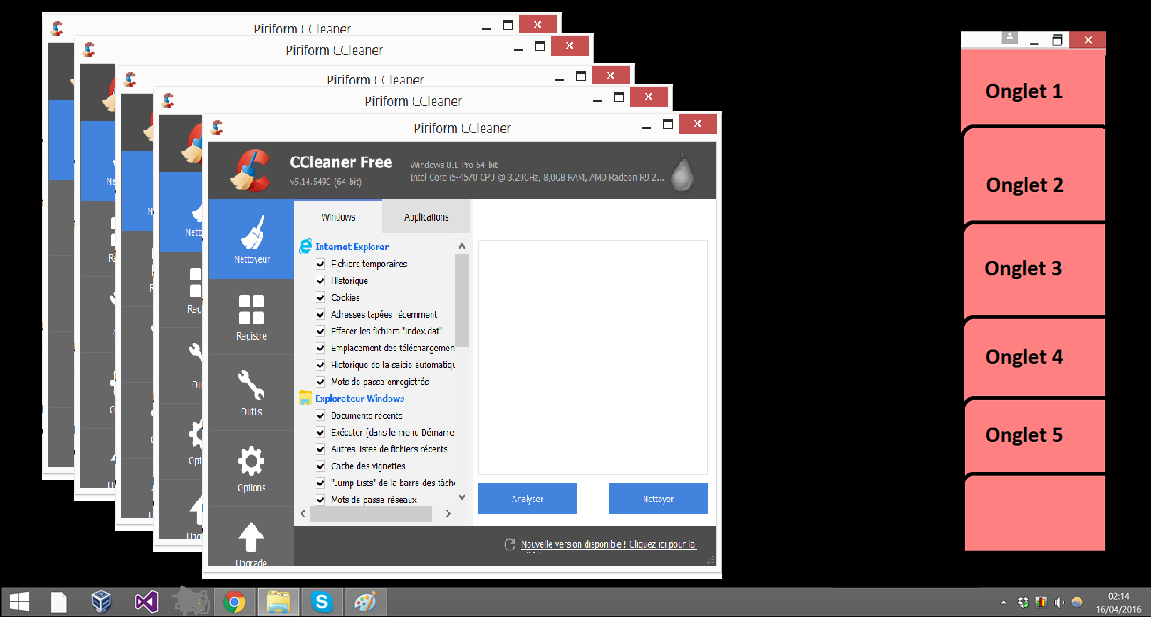Switch to the Applications tab
1152x619 pixels.
coord(426,216)
